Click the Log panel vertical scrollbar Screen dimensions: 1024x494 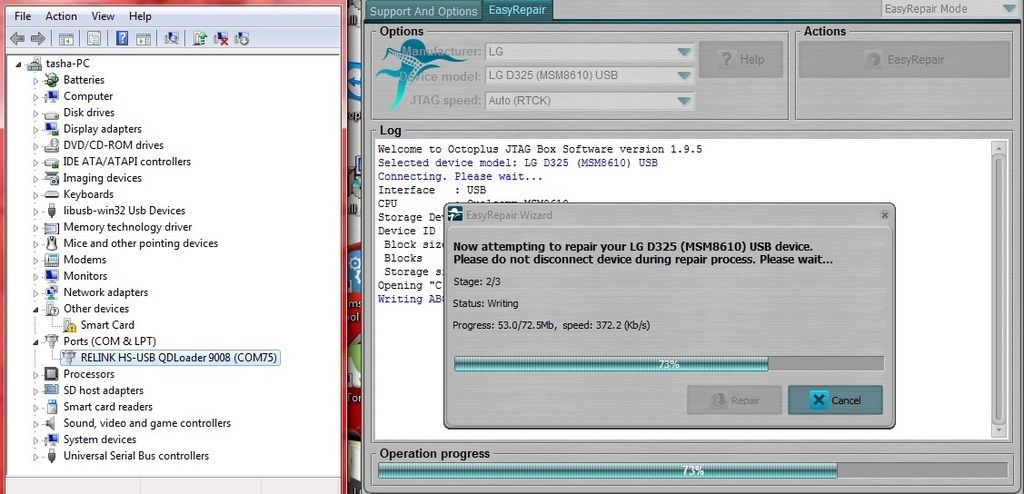pyautogui.click(x=999, y=288)
